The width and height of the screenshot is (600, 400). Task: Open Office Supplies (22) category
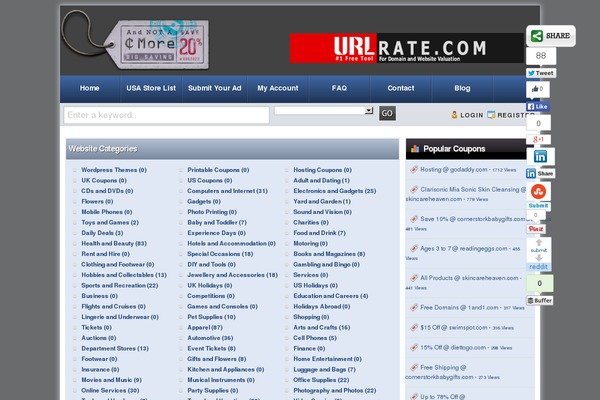point(321,380)
